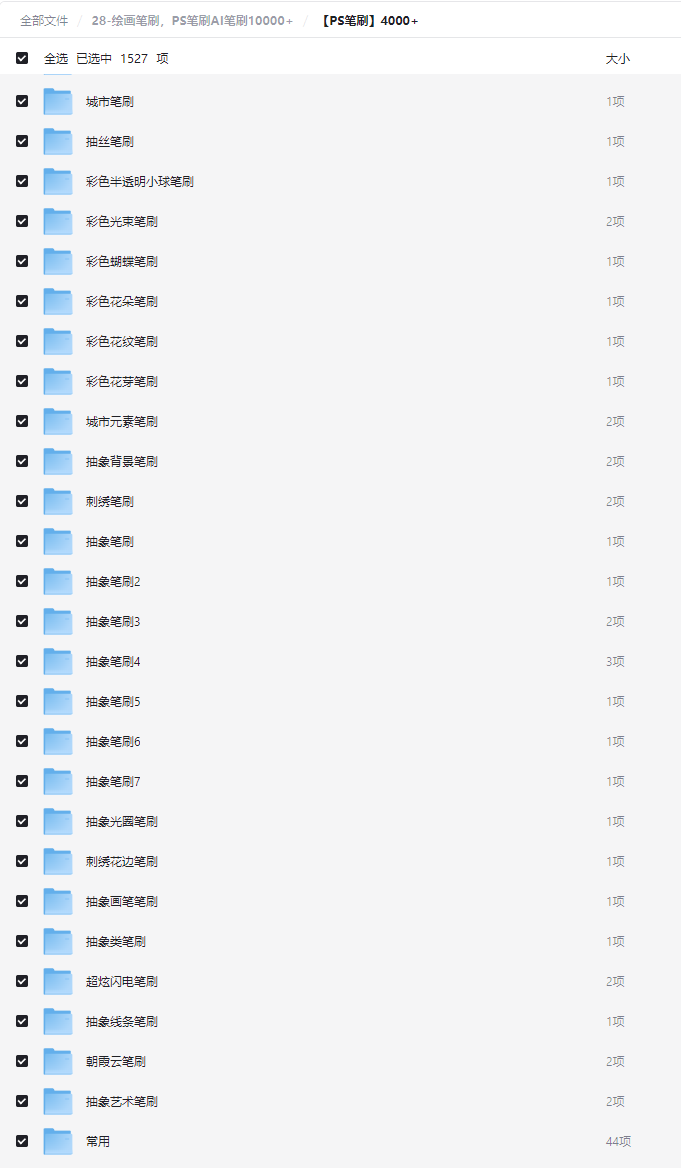Image resolution: width=681 pixels, height=1168 pixels.
Task: Open the 城市笔刷 folder icon
Action: pyautogui.click(x=57, y=101)
